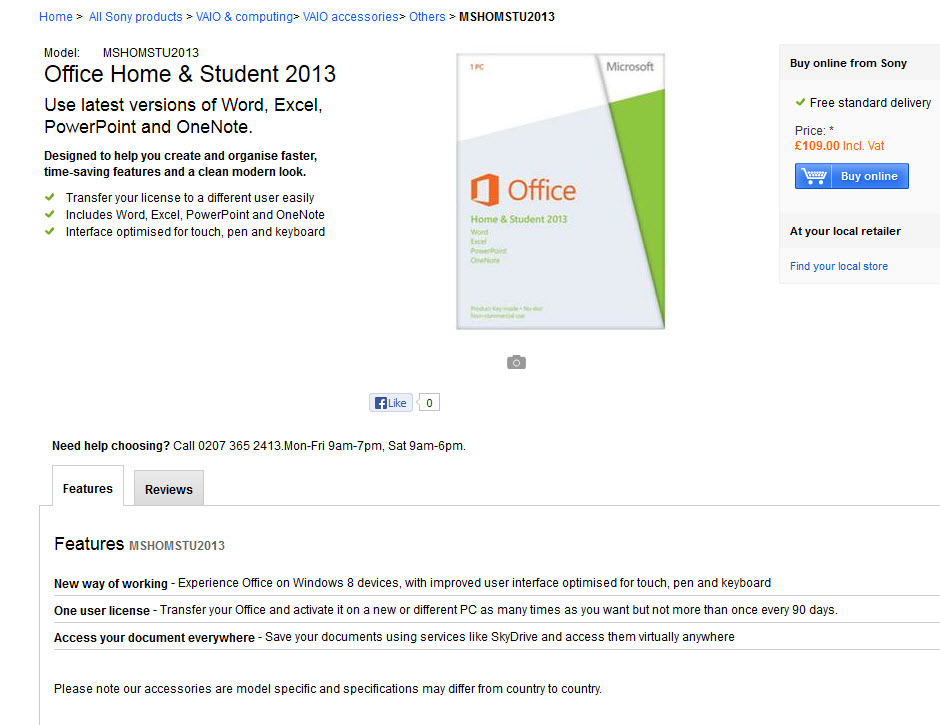Click the Facebook logo on the Like button
Screen dimensions: 940x725
380,403
